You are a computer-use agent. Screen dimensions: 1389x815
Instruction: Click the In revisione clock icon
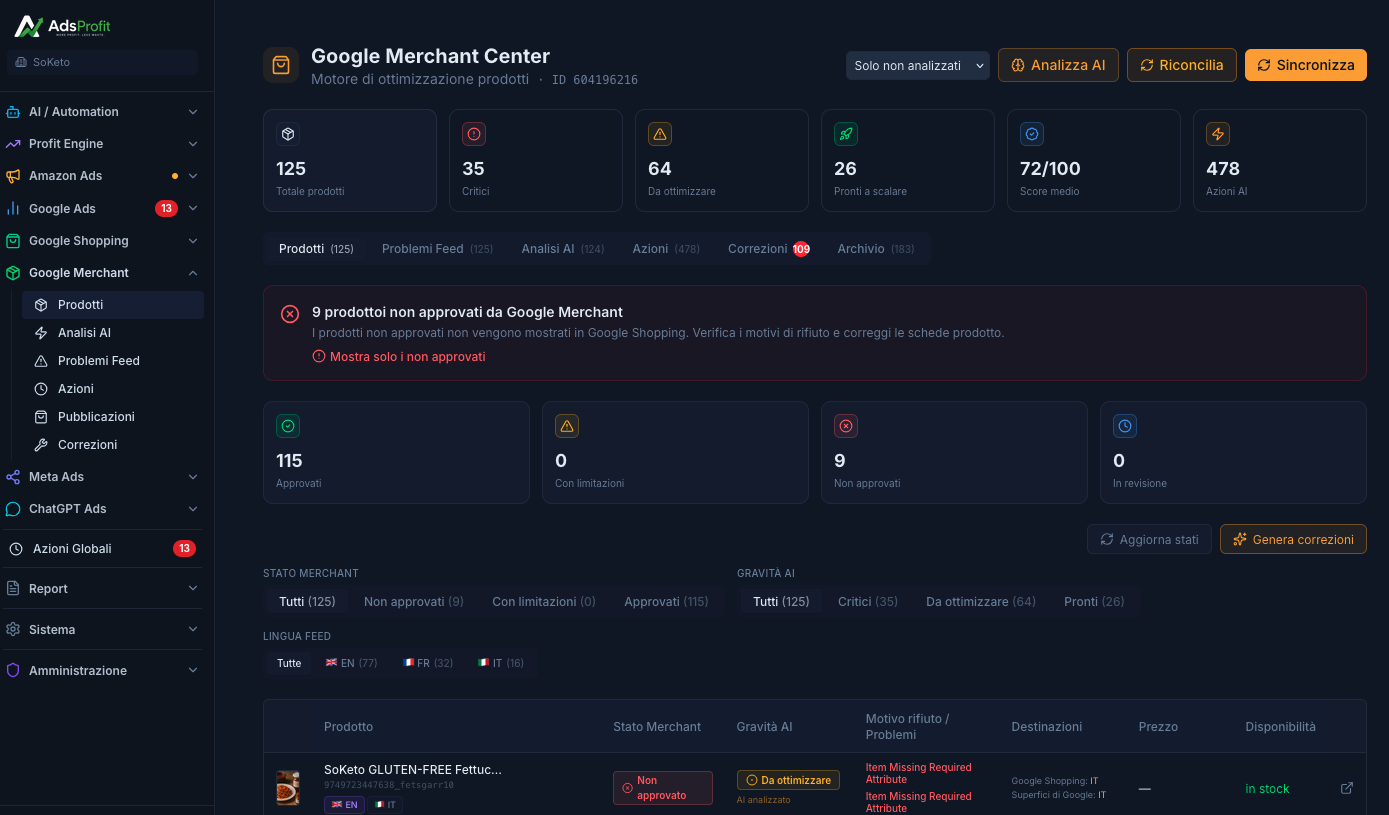[x=1125, y=426]
